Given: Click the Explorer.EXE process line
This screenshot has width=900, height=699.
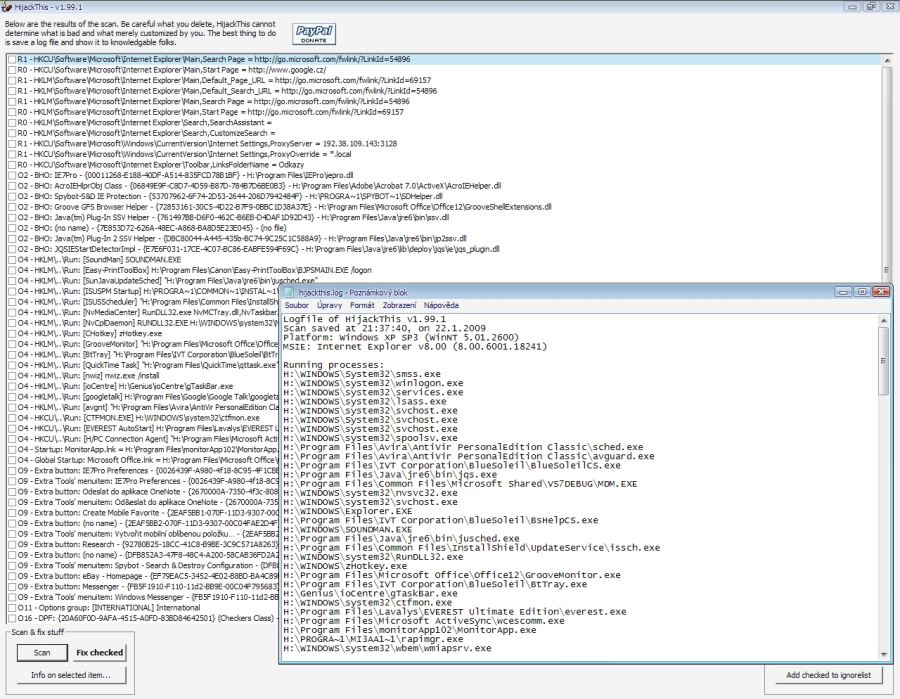Looking at the screenshot, I should click(347, 511).
